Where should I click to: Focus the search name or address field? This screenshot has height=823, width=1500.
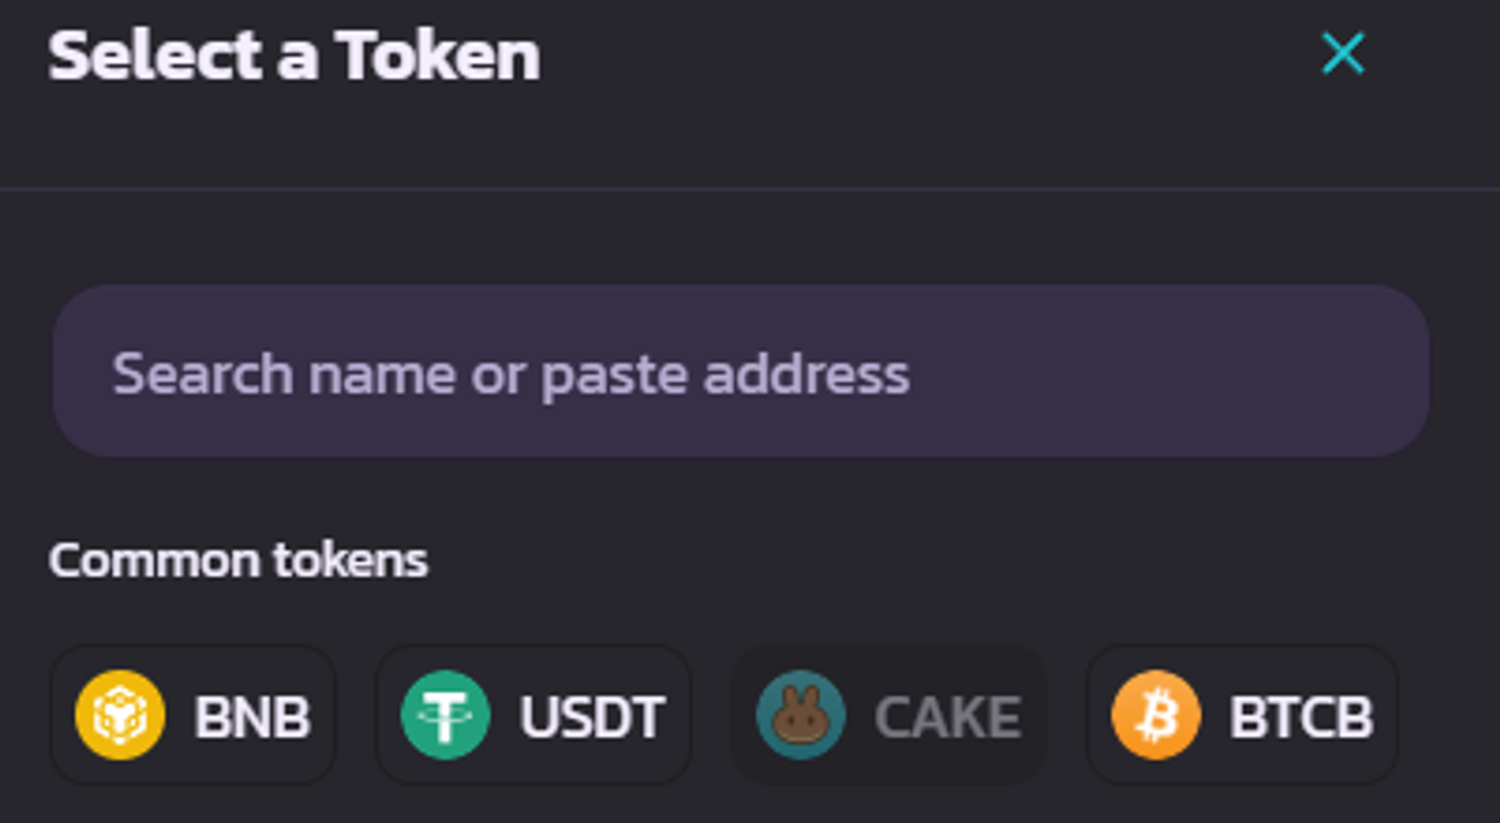tap(740, 372)
